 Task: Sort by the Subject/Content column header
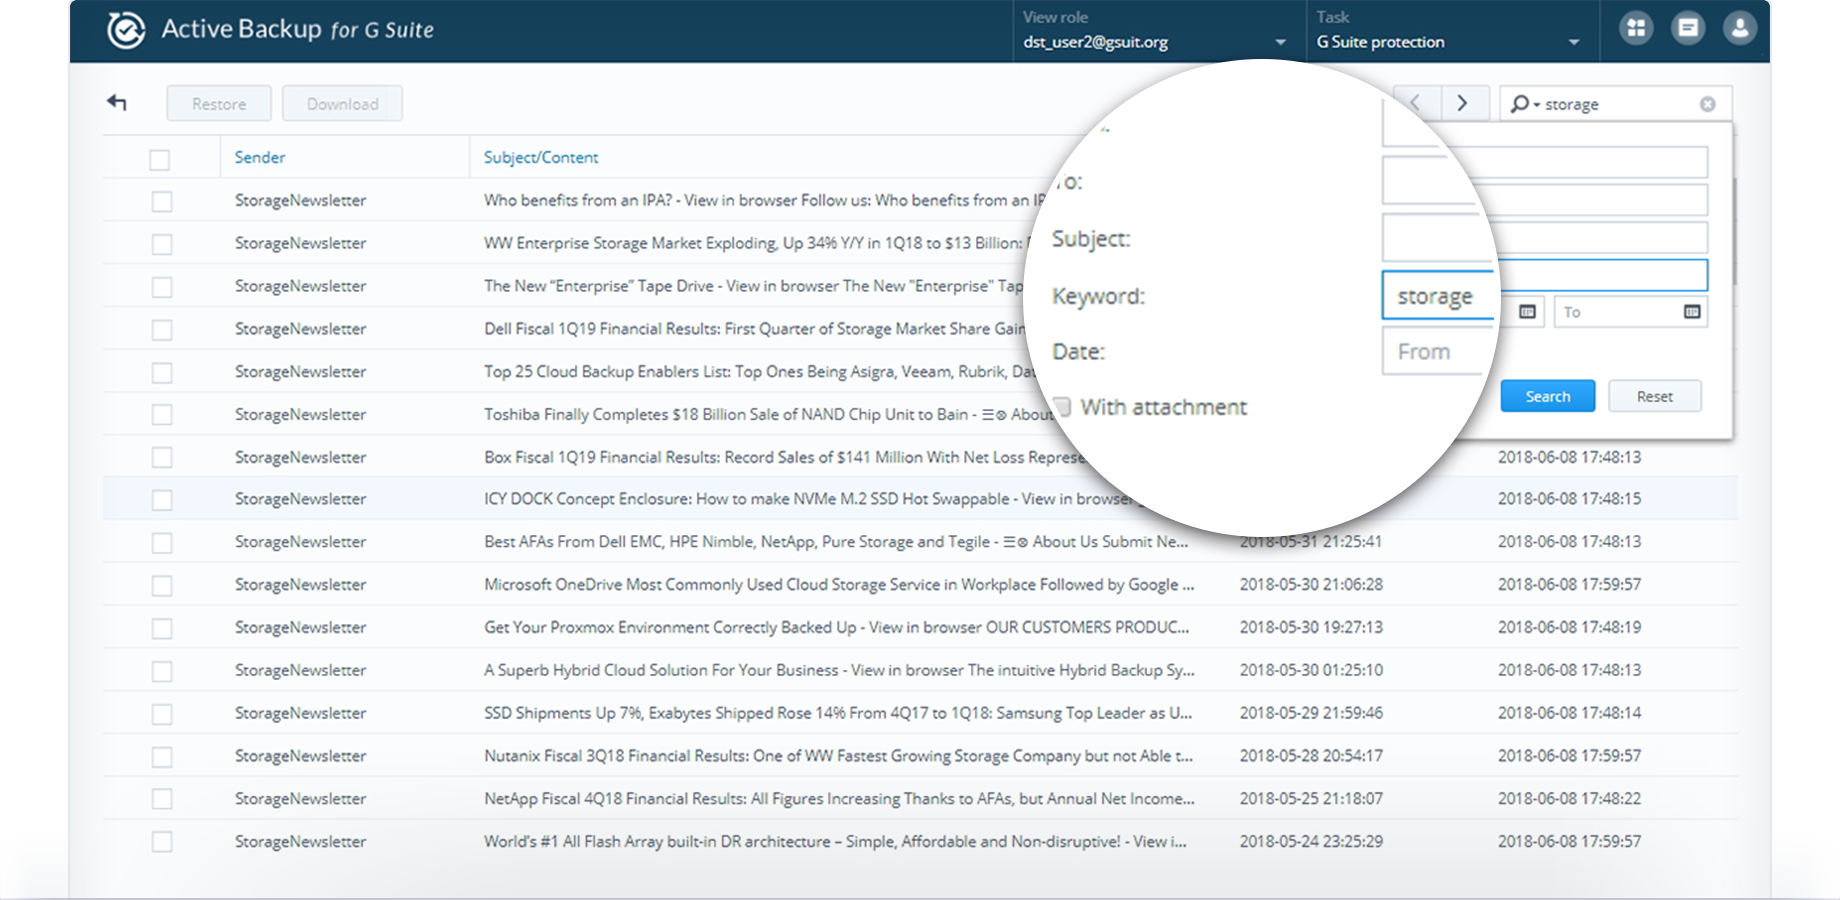541,157
